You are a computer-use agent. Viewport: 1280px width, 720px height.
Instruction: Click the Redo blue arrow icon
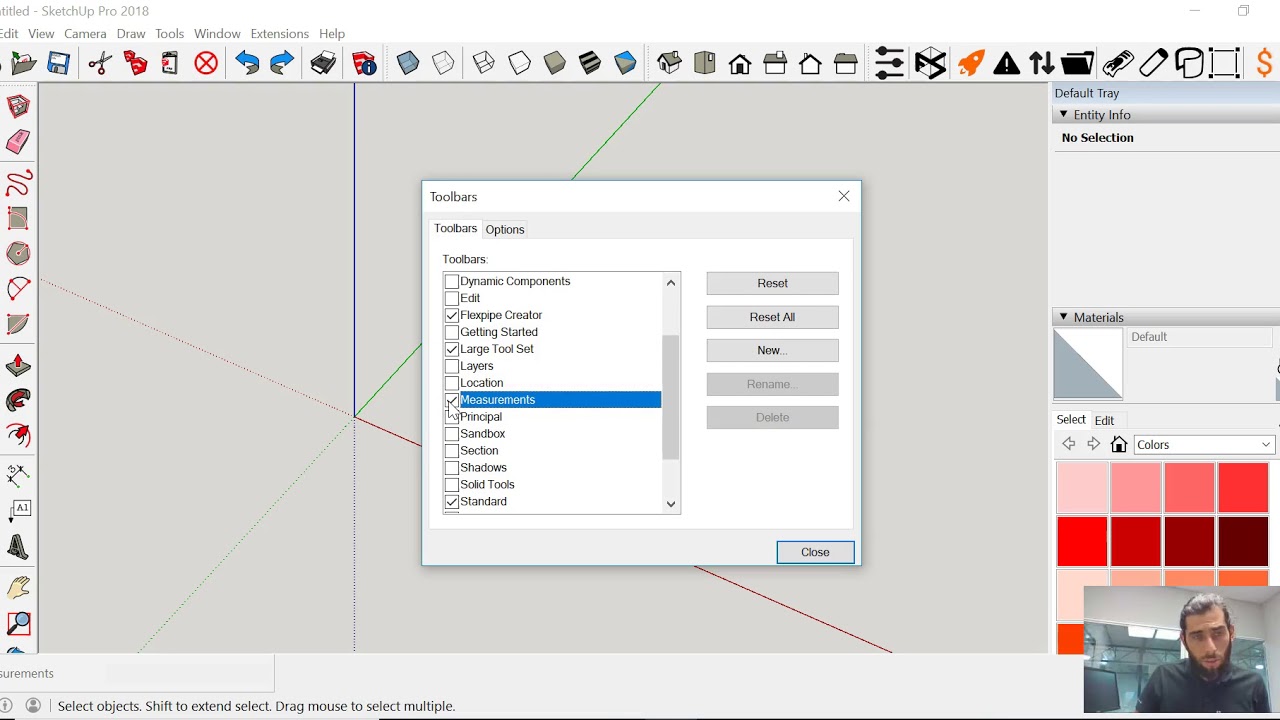282,64
